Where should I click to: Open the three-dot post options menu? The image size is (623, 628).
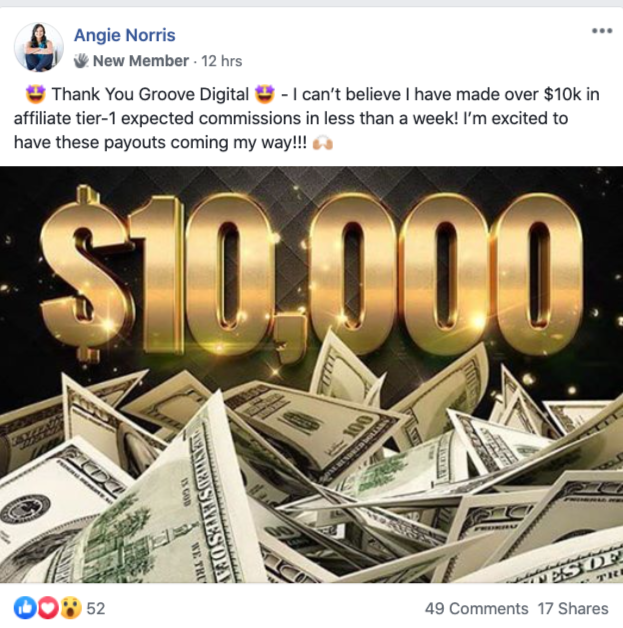pos(602,31)
